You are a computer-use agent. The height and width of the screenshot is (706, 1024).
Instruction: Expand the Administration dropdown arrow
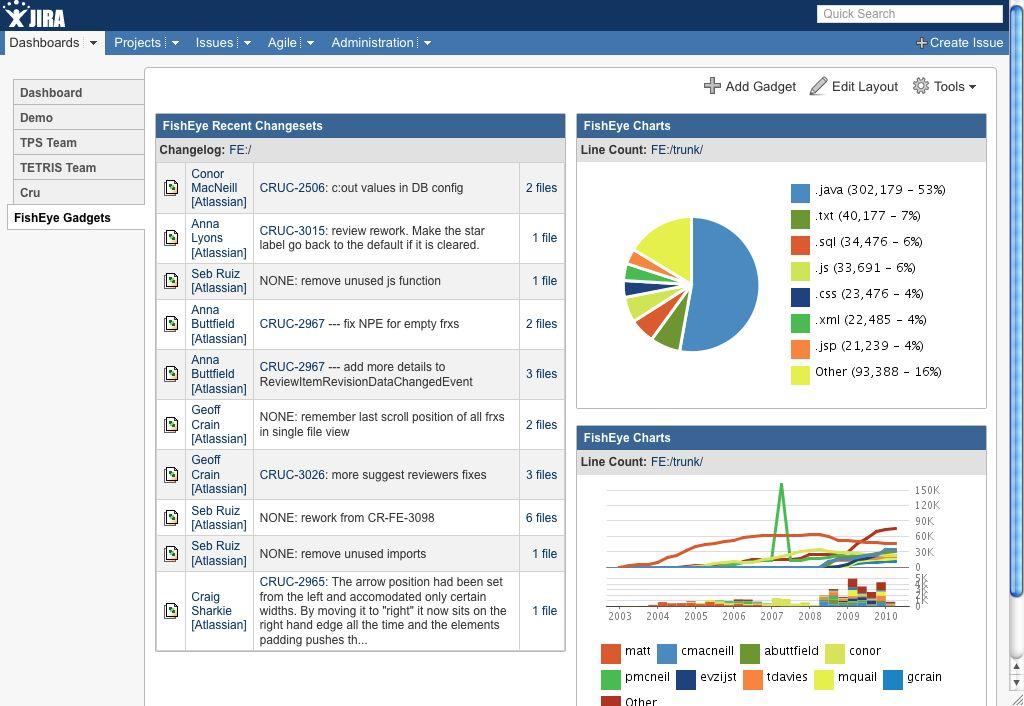(x=427, y=43)
